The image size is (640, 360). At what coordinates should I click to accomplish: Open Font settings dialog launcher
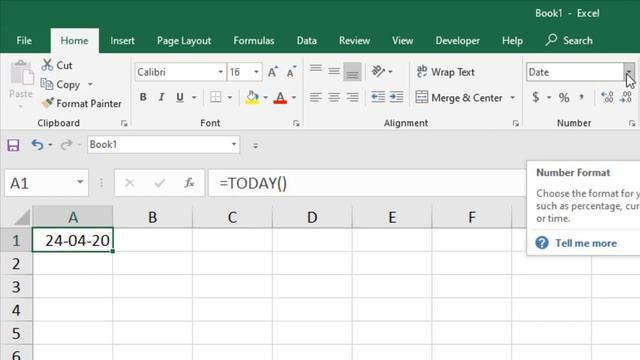(296, 123)
